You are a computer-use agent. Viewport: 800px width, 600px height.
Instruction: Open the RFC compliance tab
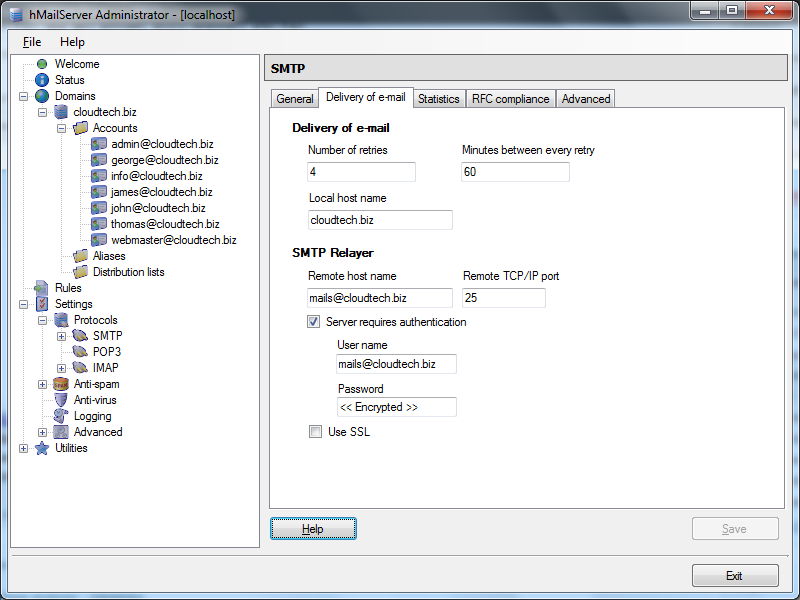(511, 98)
